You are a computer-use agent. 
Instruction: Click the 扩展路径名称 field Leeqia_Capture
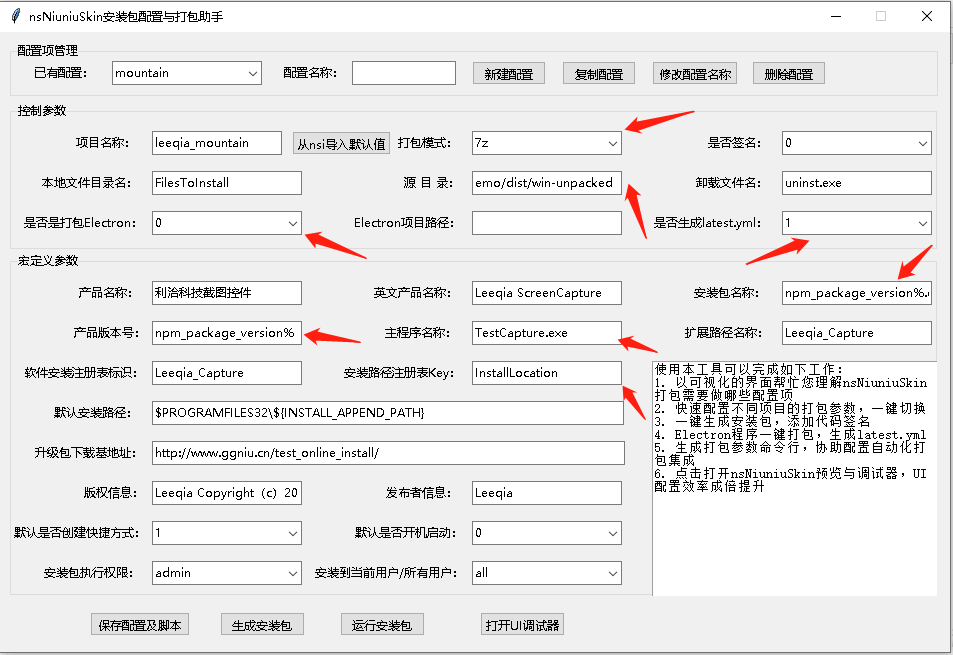tap(856, 333)
